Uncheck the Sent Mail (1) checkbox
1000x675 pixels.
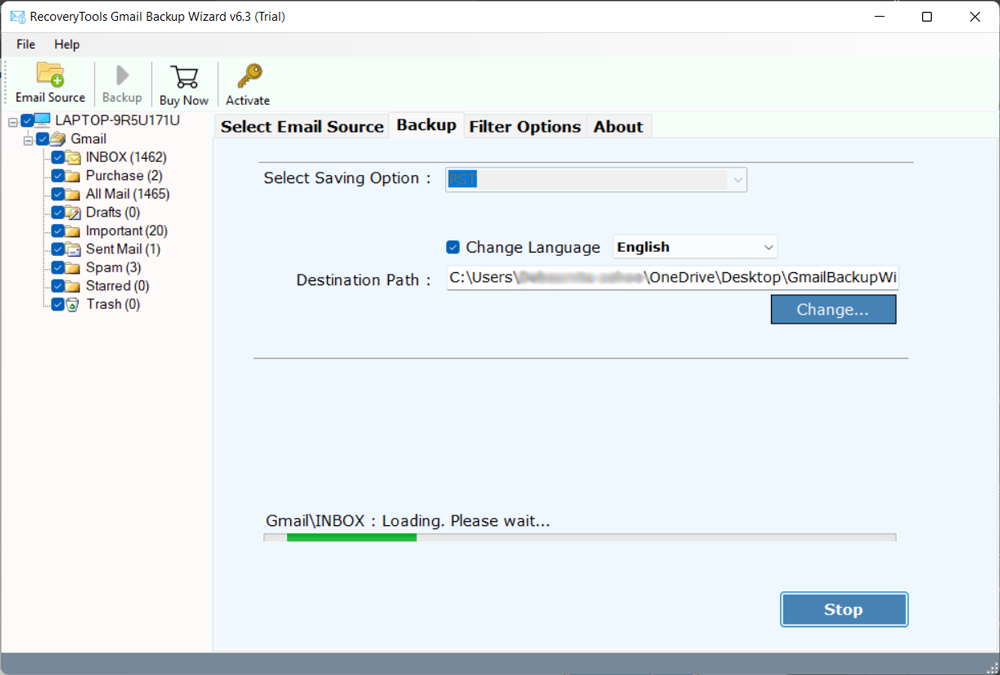pos(58,249)
